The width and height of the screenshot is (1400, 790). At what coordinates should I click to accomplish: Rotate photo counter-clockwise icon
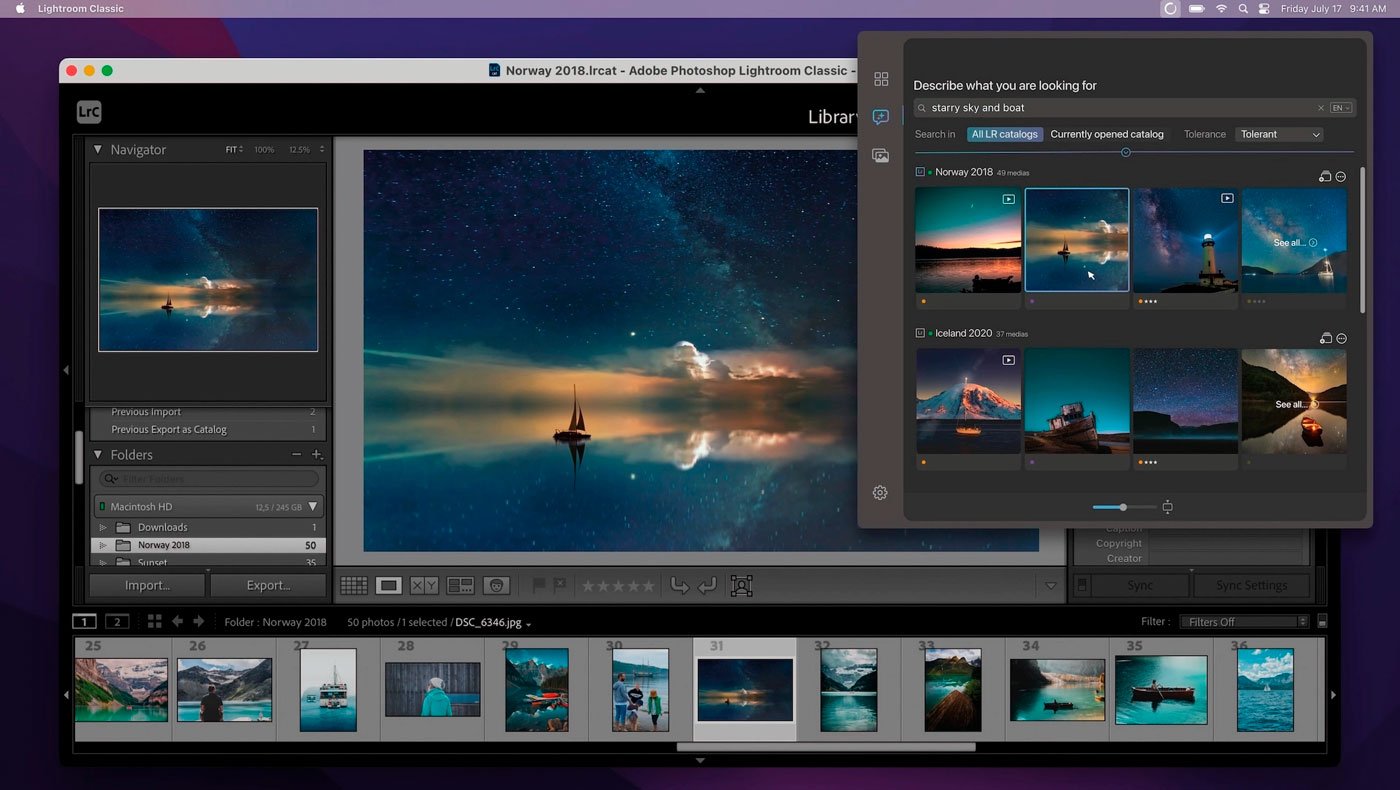[x=680, y=586]
